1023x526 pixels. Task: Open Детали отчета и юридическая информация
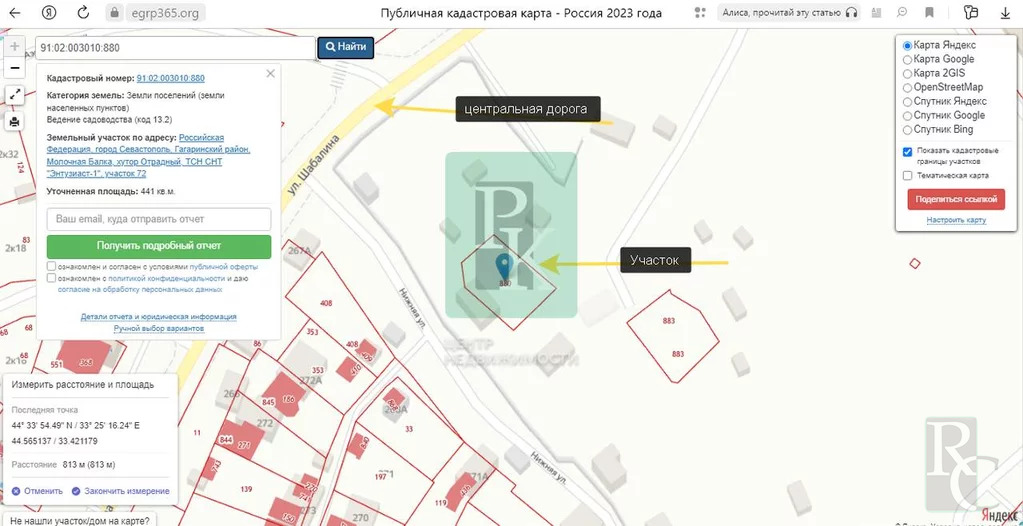[159, 317]
